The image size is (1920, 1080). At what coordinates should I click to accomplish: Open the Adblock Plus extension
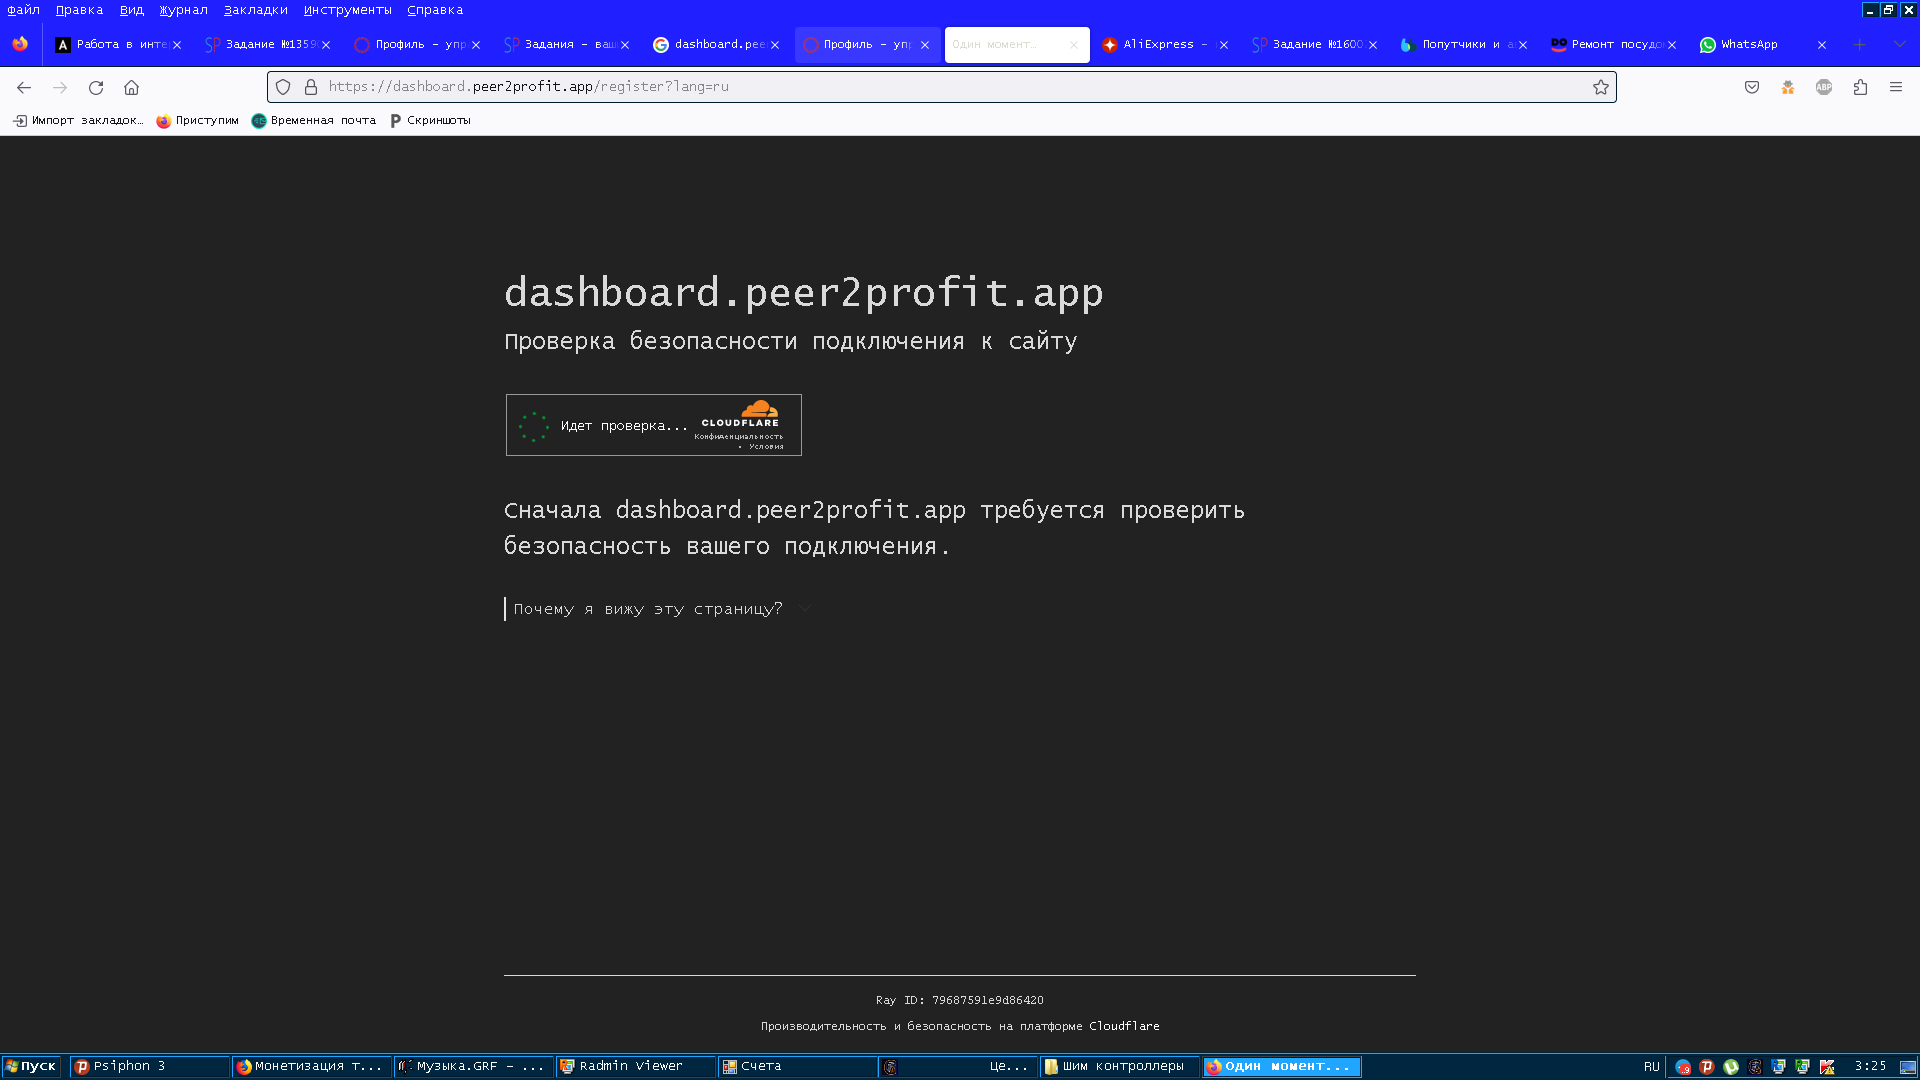pyautogui.click(x=1824, y=87)
